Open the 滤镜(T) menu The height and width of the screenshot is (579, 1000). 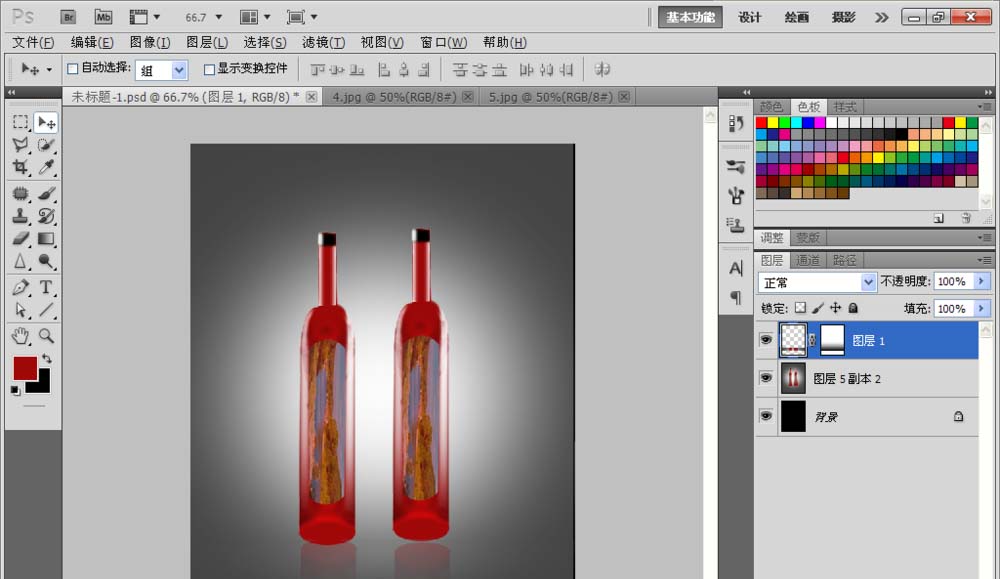click(323, 42)
